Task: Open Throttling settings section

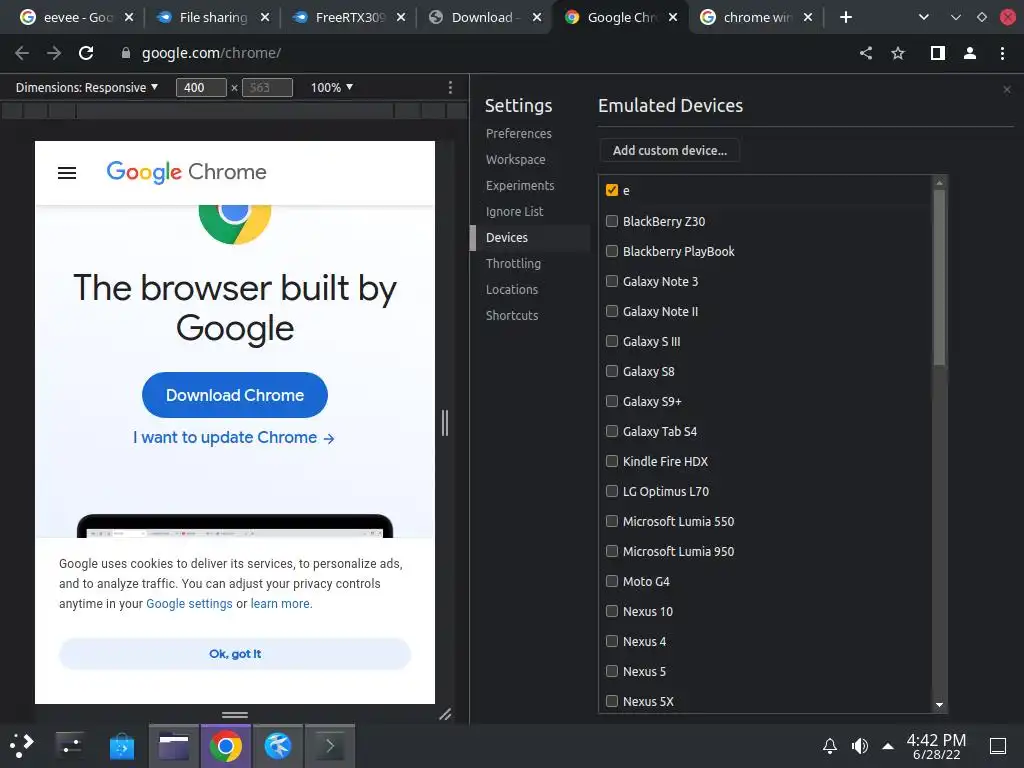Action: (x=513, y=263)
